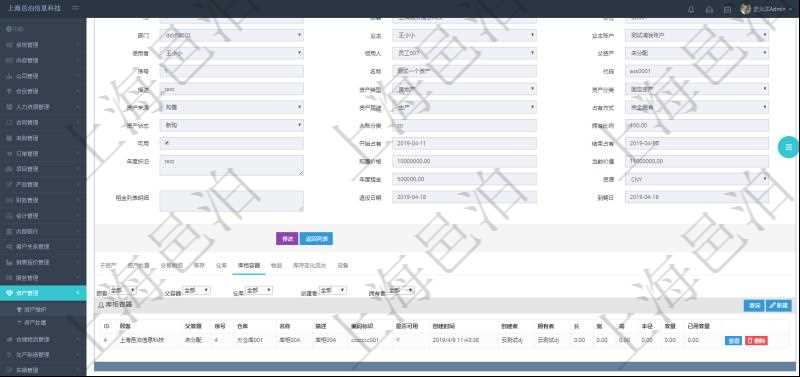Viewport: 800px width, 377px height.
Task: Click the 新建 button with pencil icon
Action: tap(779, 305)
